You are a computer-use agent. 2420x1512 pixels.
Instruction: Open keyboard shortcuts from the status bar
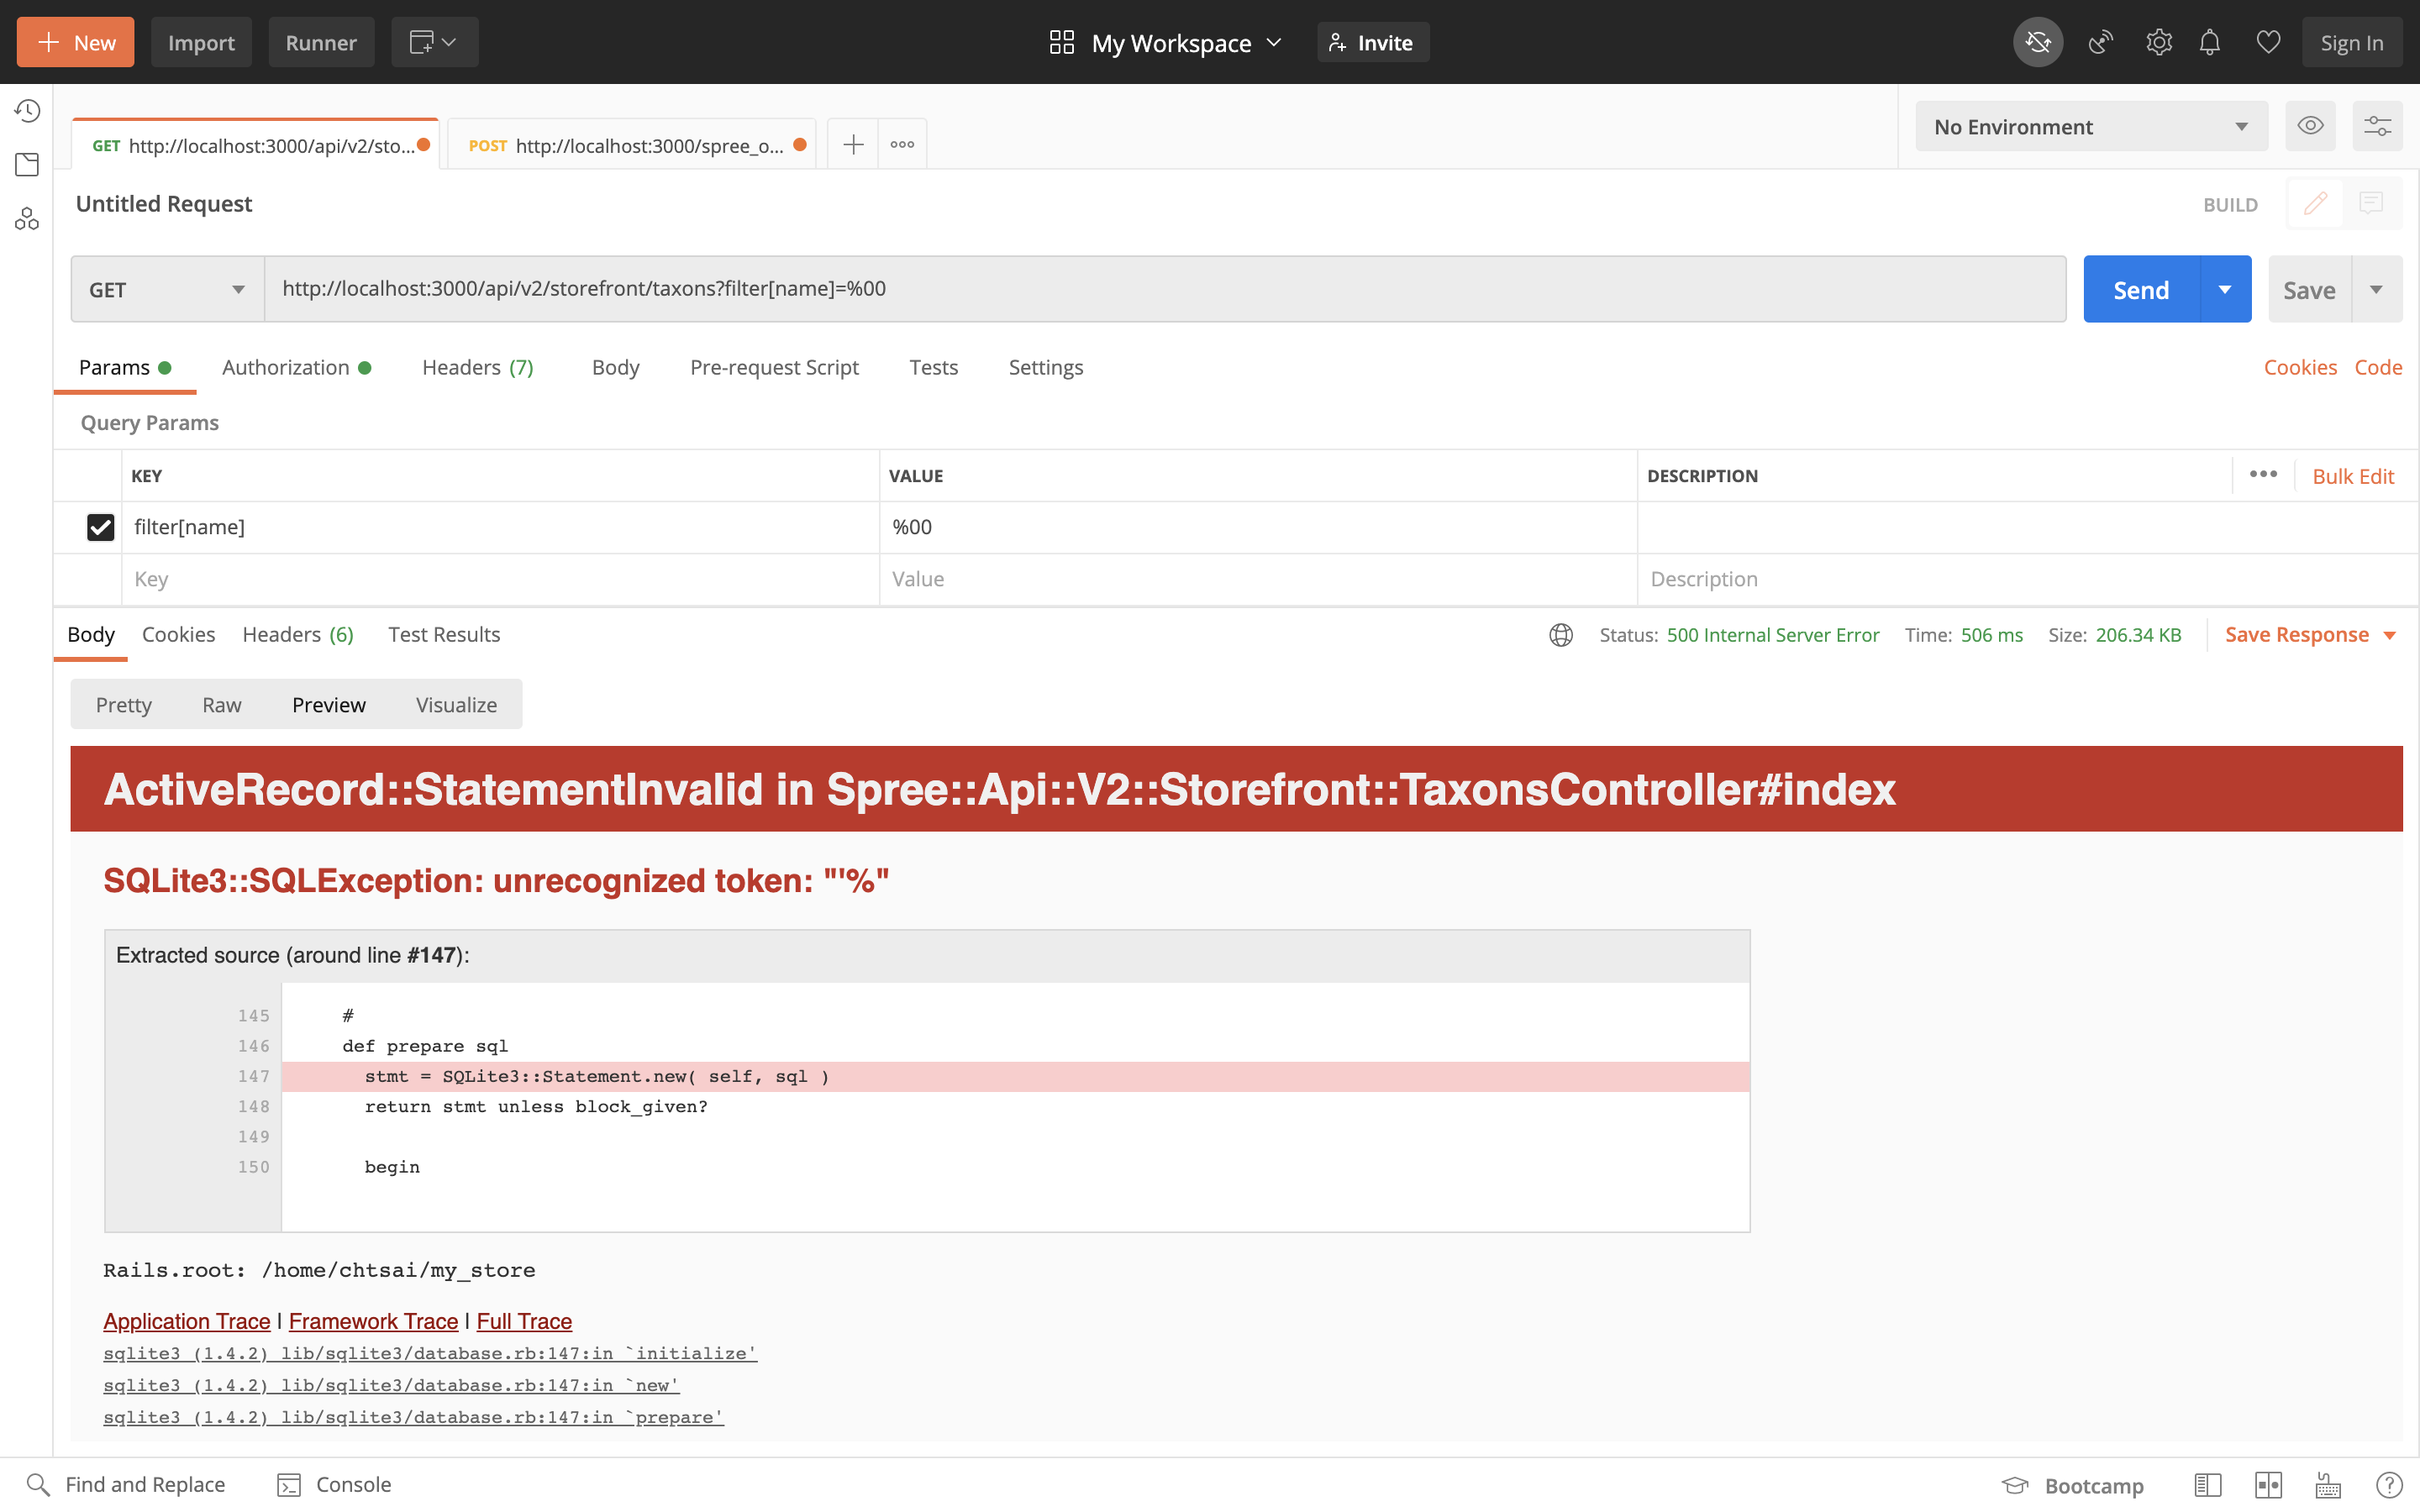tap(2325, 1485)
